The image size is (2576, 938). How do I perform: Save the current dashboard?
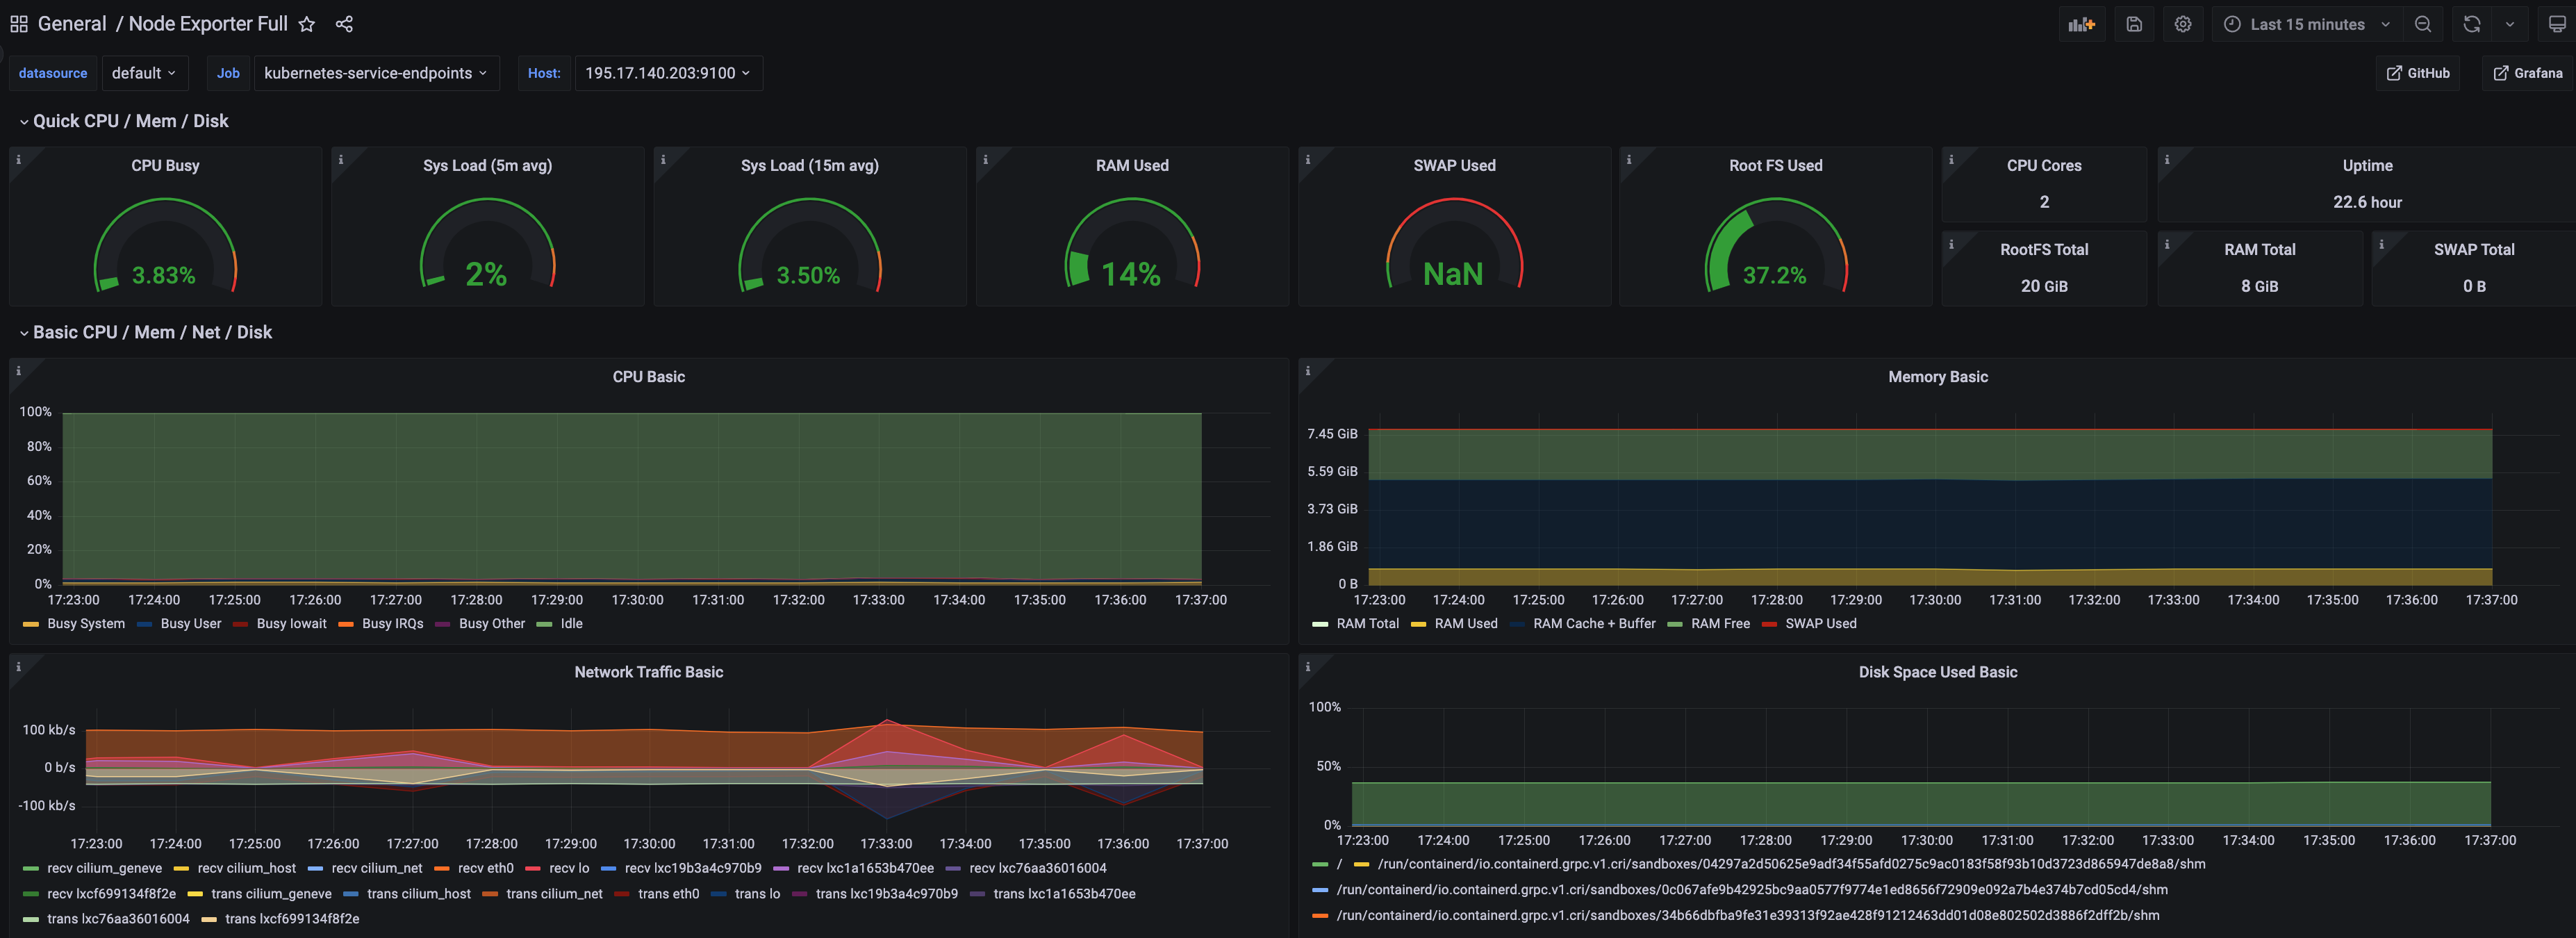click(x=2133, y=23)
